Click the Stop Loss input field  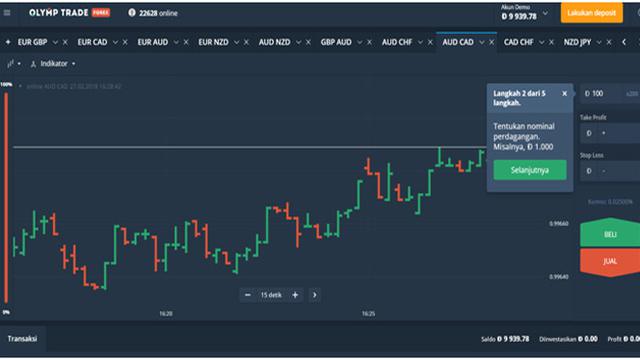coord(610,171)
